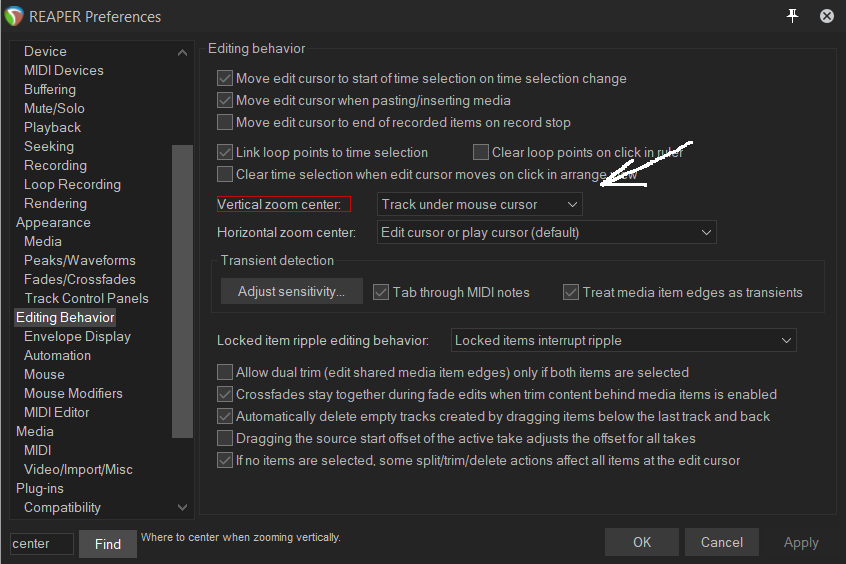
Task: Click the REAPER logo icon
Action: pyautogui.click(x=13, y=16)
